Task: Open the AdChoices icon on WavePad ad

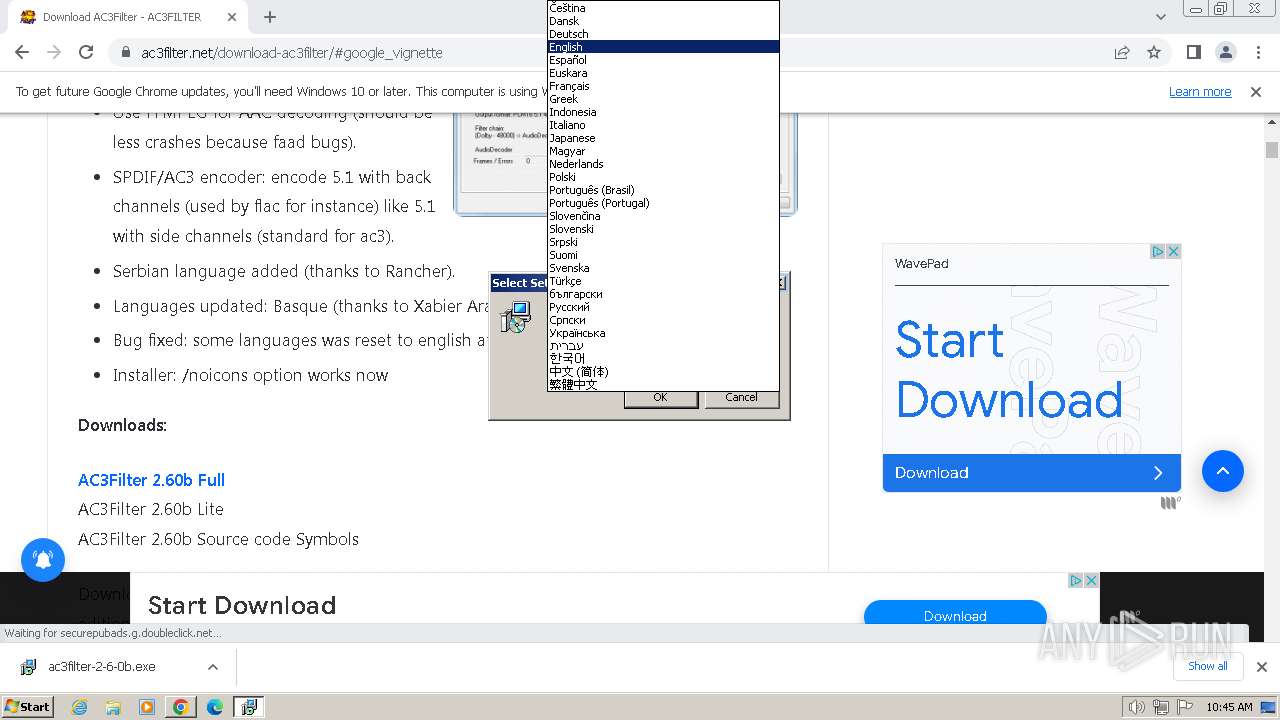Action: pos(1158,251)
